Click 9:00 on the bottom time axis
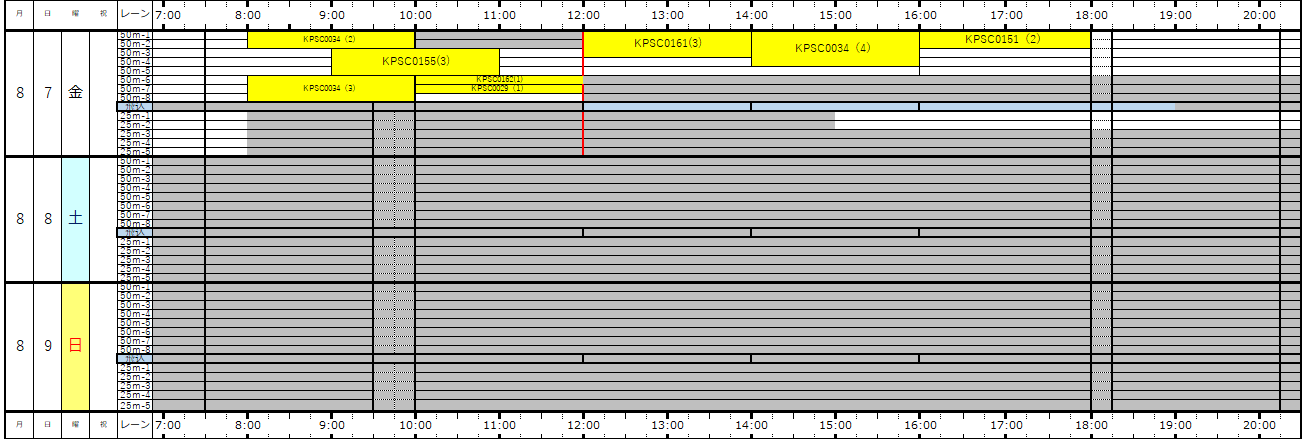The image size is (1303, 439). 332,425
